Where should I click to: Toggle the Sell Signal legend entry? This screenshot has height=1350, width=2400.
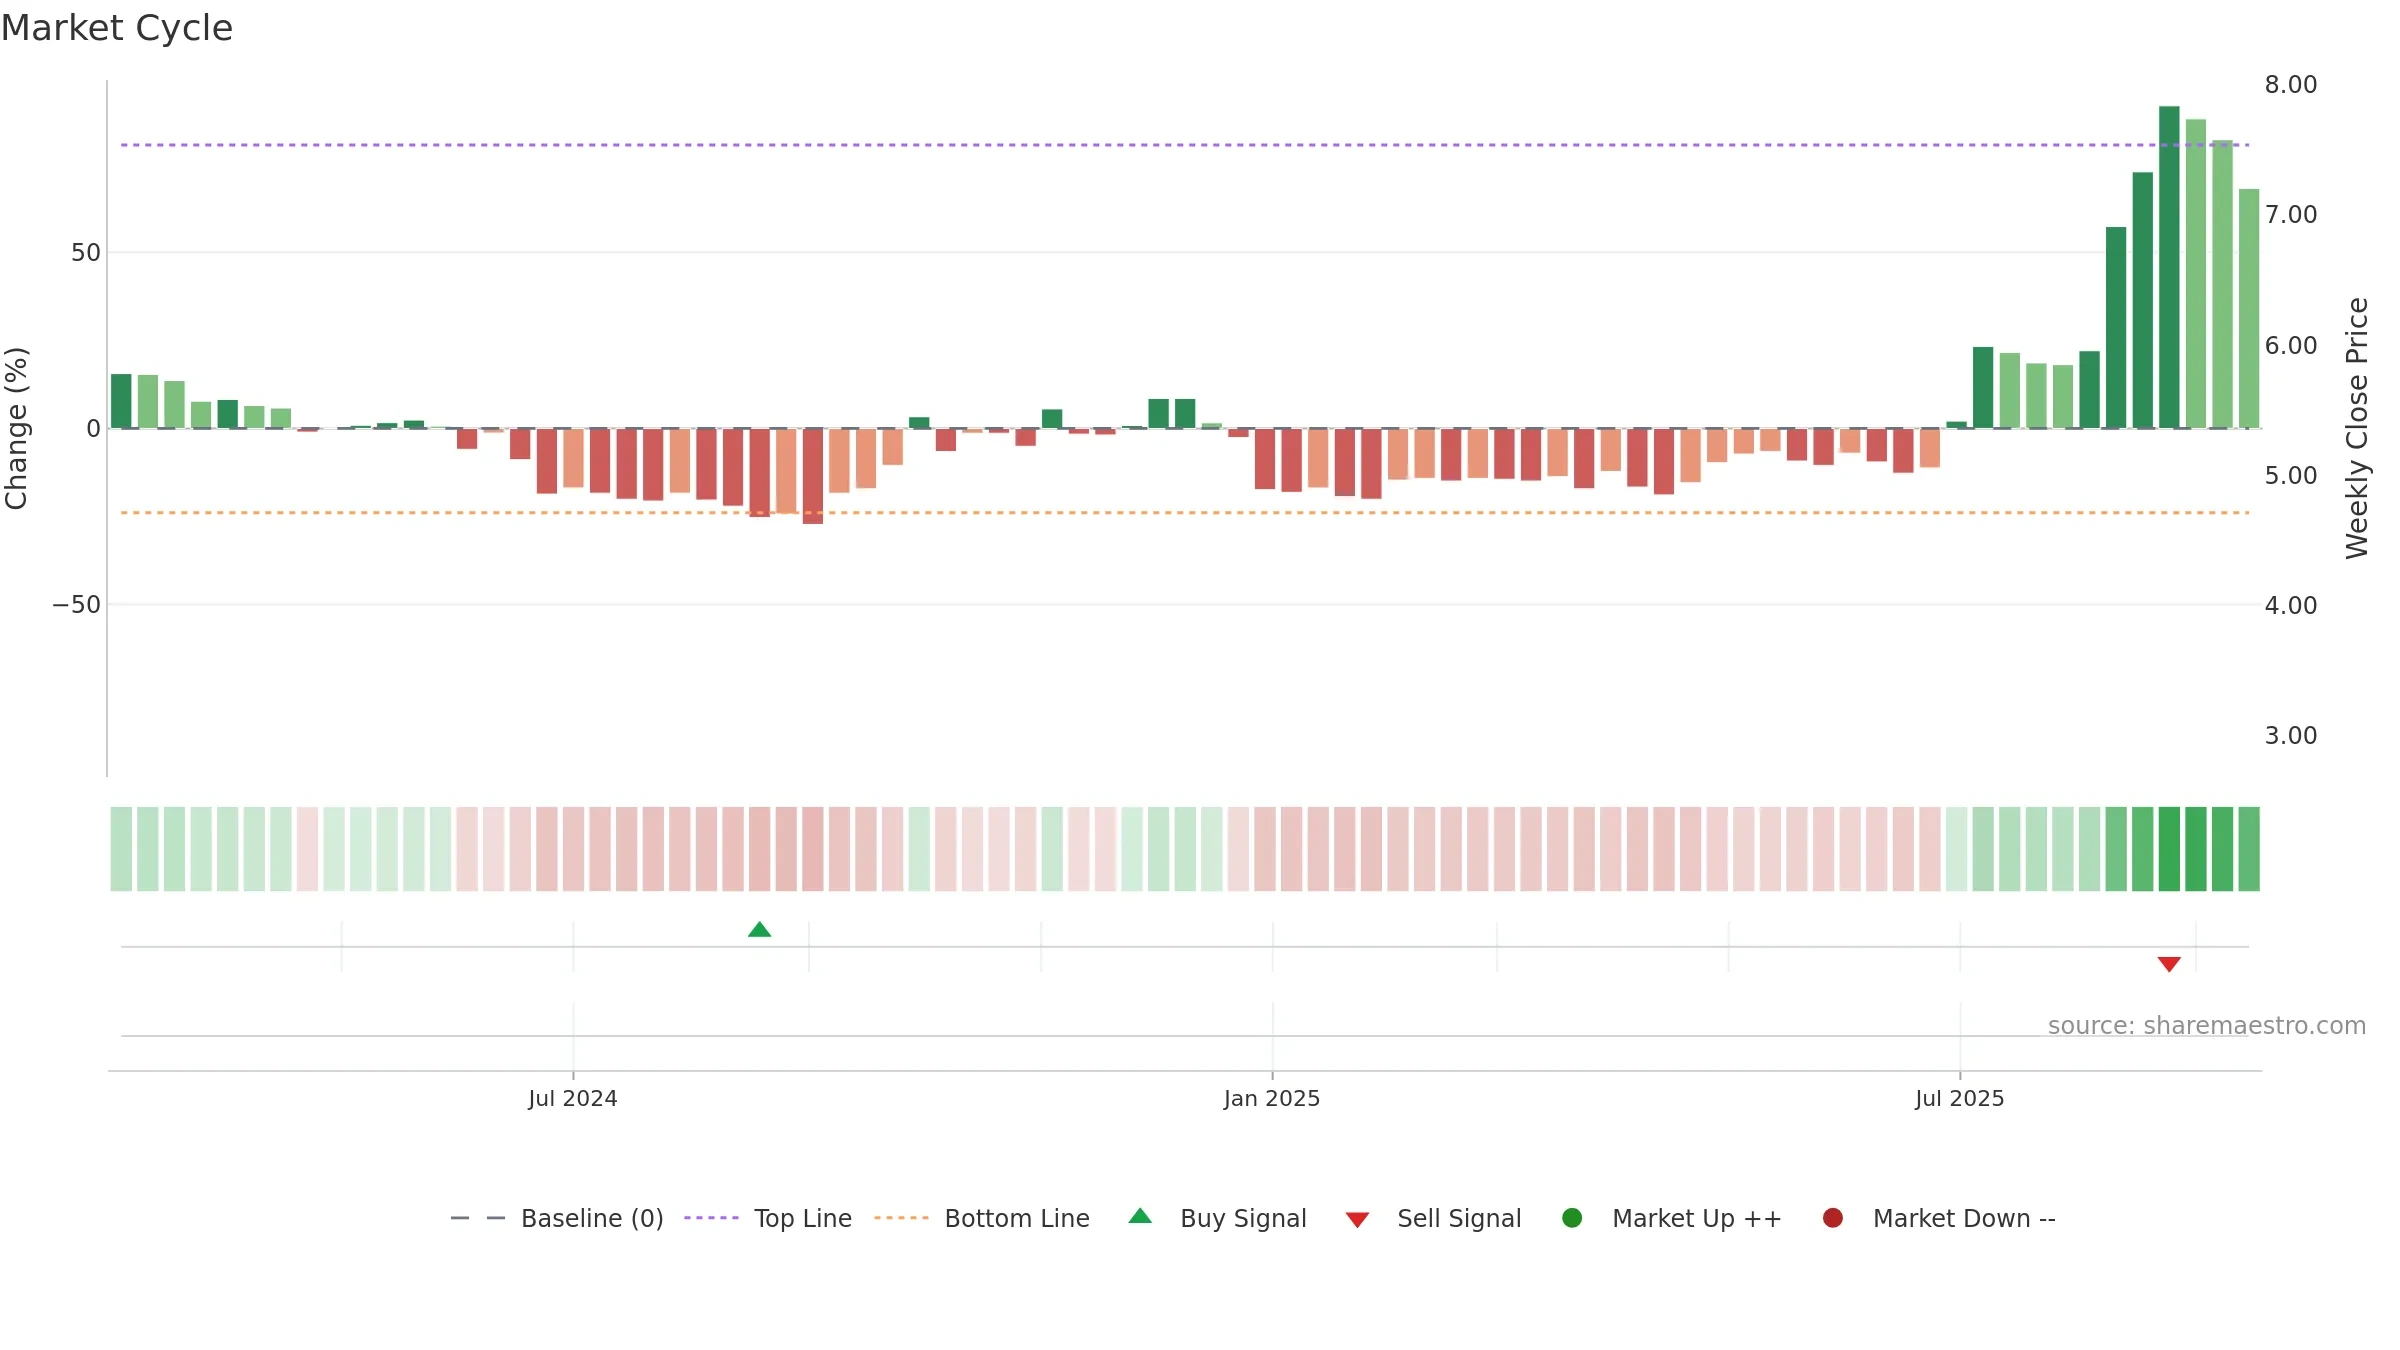(x=1433, y=1218)
